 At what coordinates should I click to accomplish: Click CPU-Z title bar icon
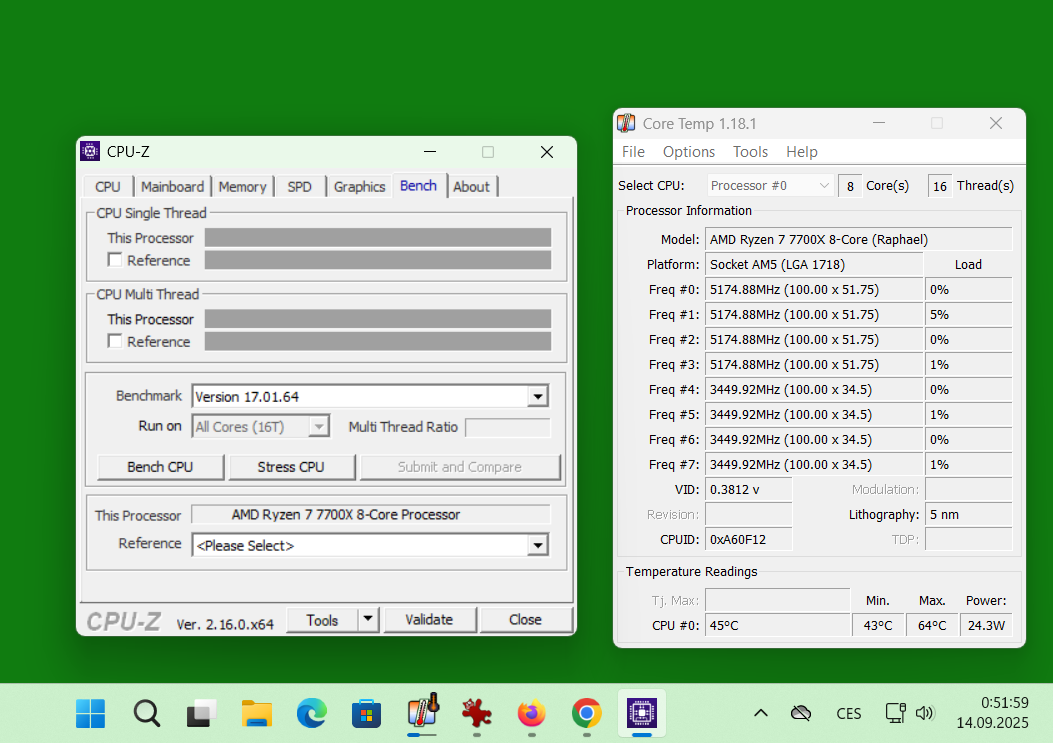point(90,151)
